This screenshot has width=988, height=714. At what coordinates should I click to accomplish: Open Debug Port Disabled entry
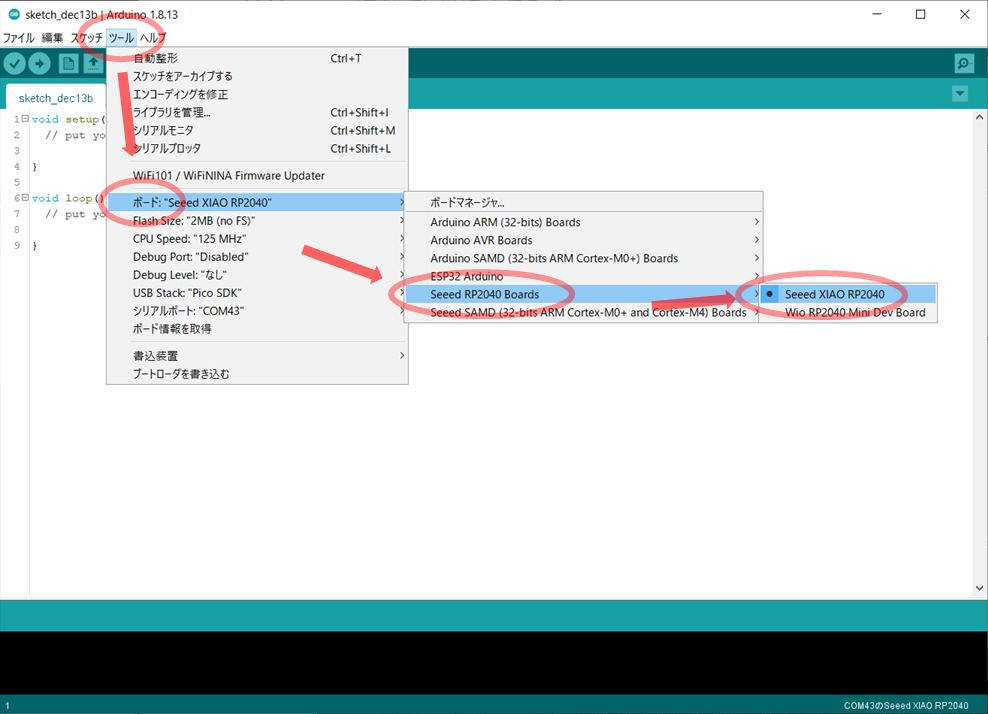click(x=257, y=257)
